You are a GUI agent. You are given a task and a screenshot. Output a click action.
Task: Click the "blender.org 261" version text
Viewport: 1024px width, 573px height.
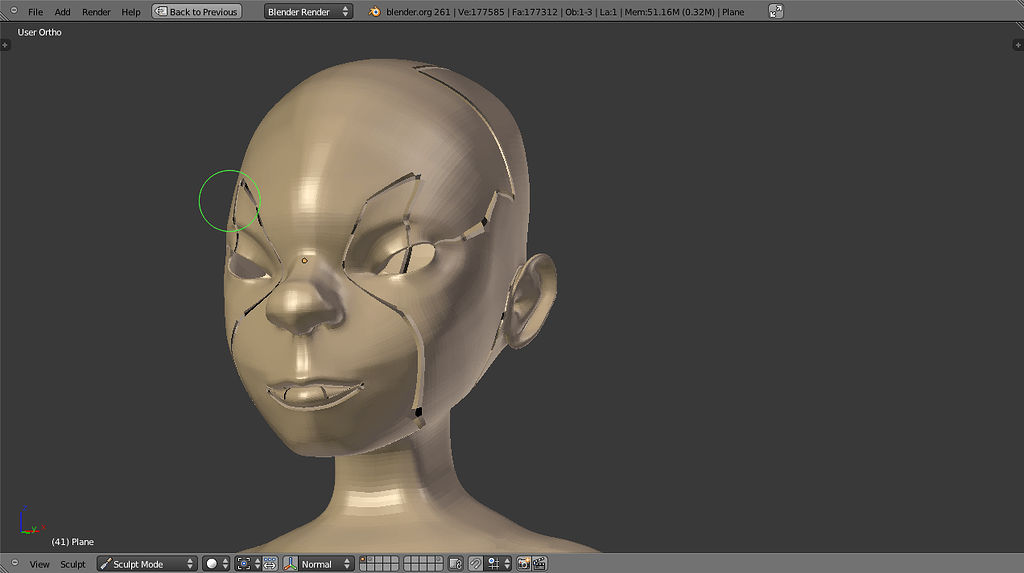[x=418, y=12]
